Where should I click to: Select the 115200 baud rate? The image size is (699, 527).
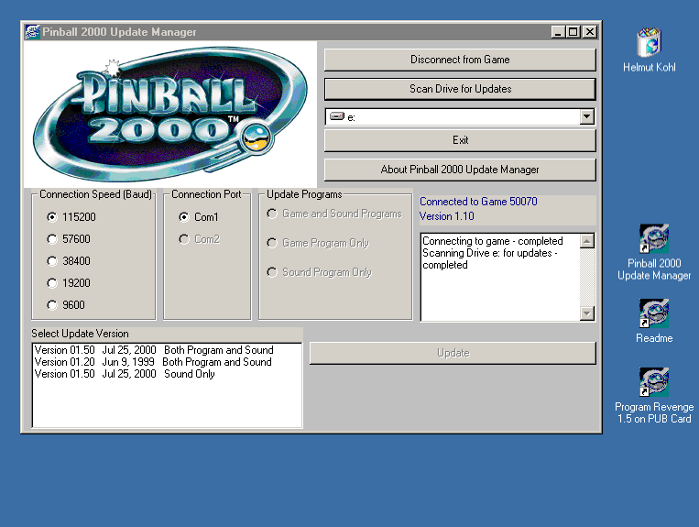coord(71,217)
